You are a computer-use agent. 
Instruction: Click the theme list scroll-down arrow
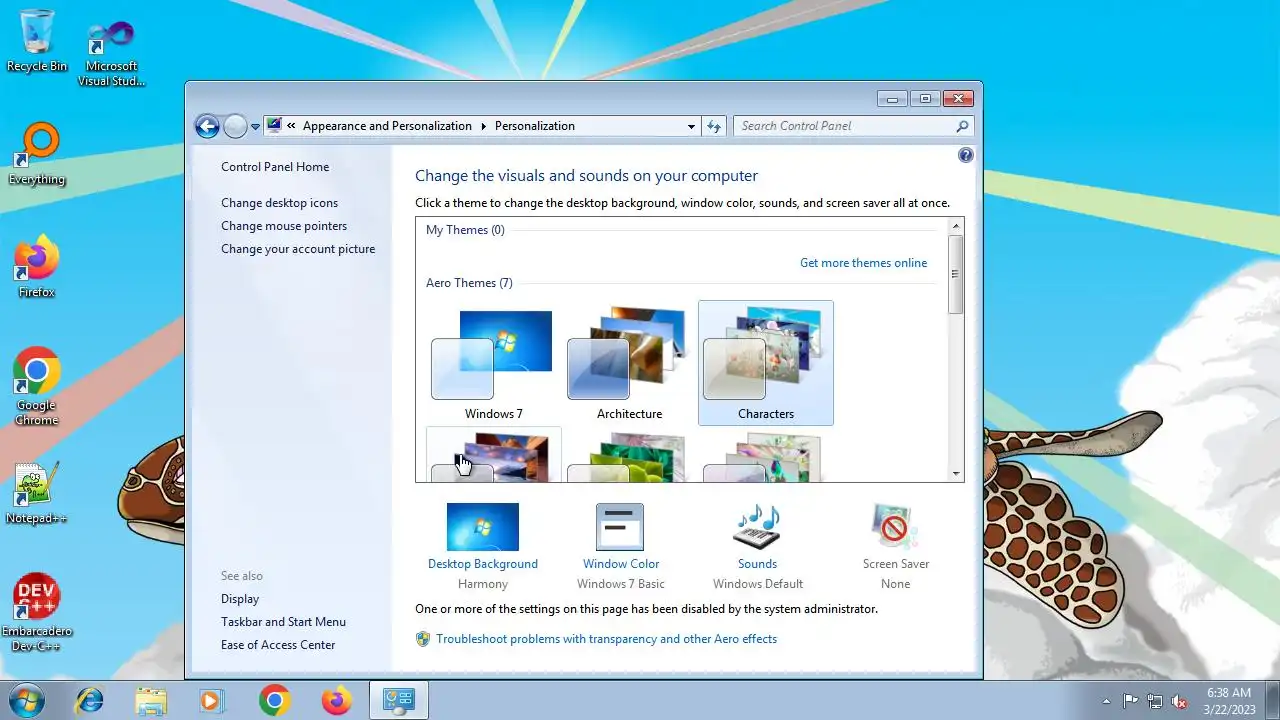956,474
